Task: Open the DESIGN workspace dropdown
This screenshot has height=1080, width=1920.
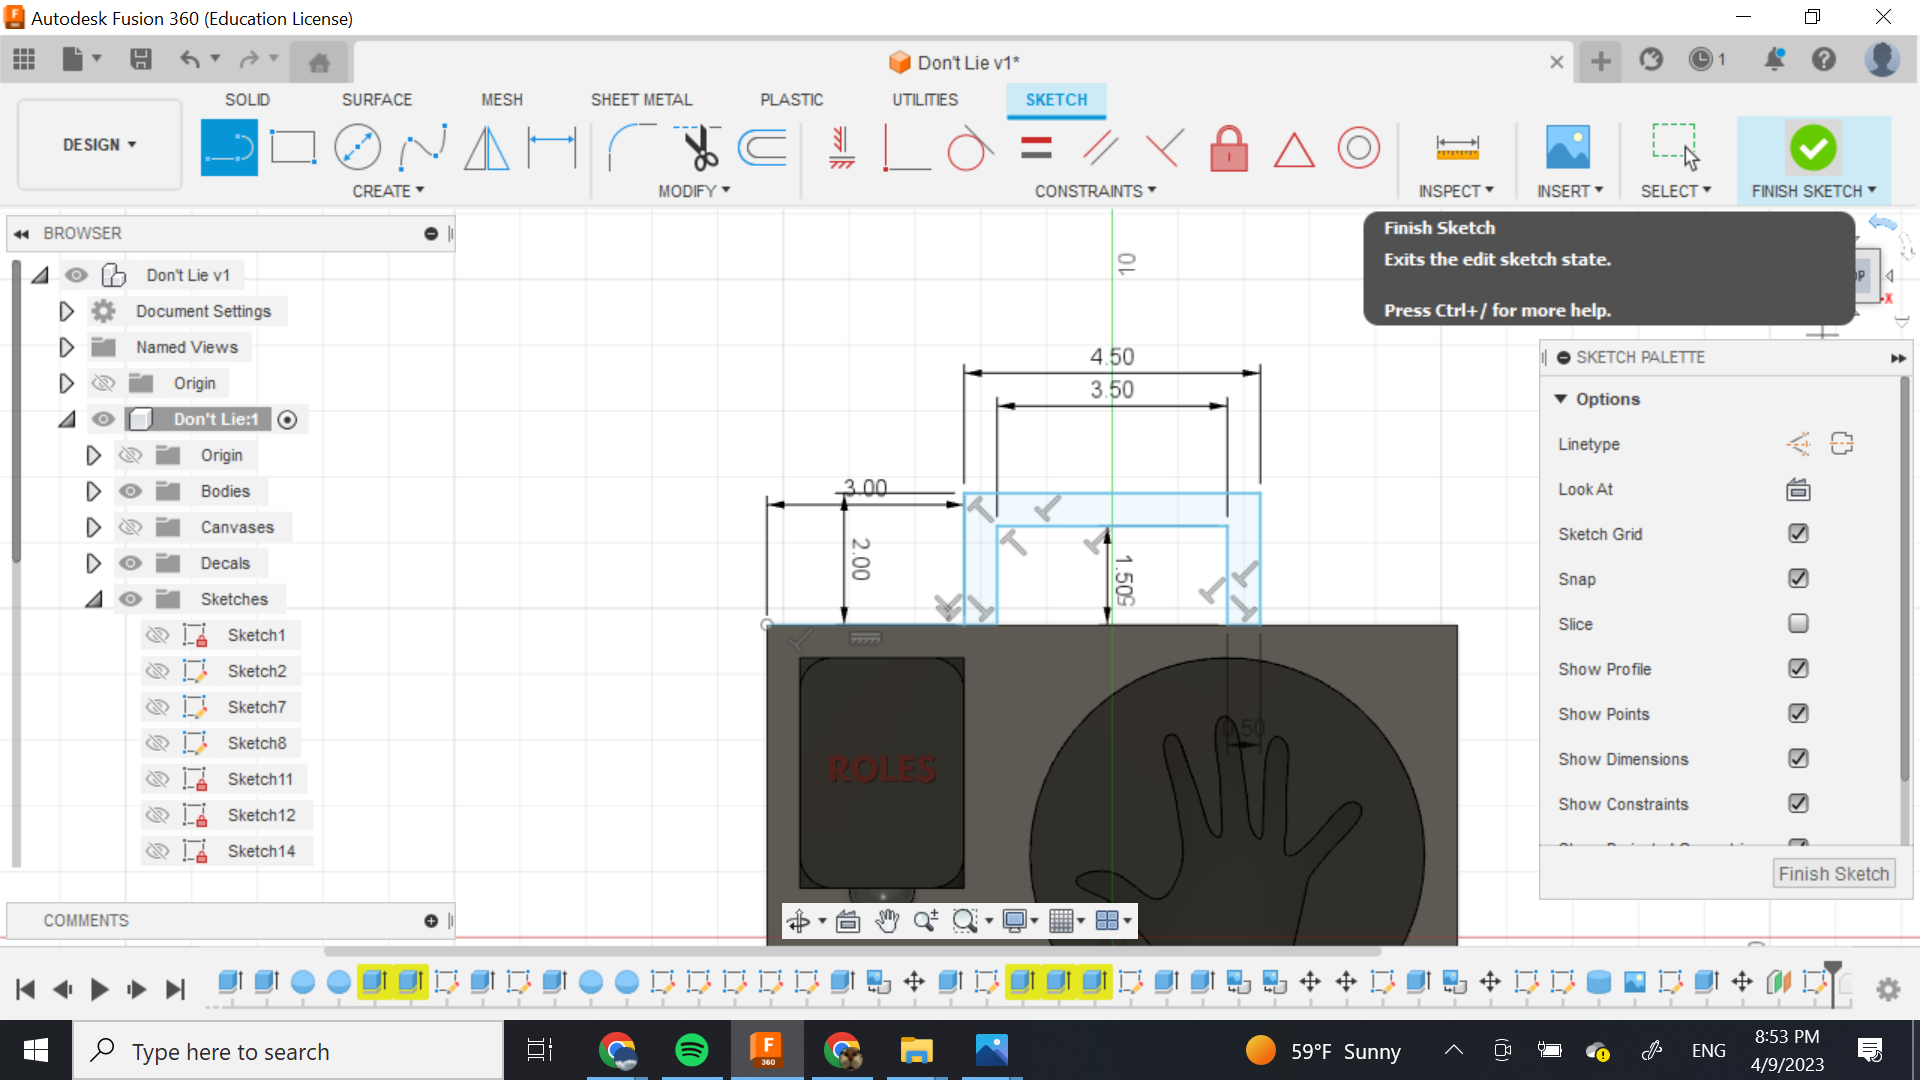Action: (99, 145)
